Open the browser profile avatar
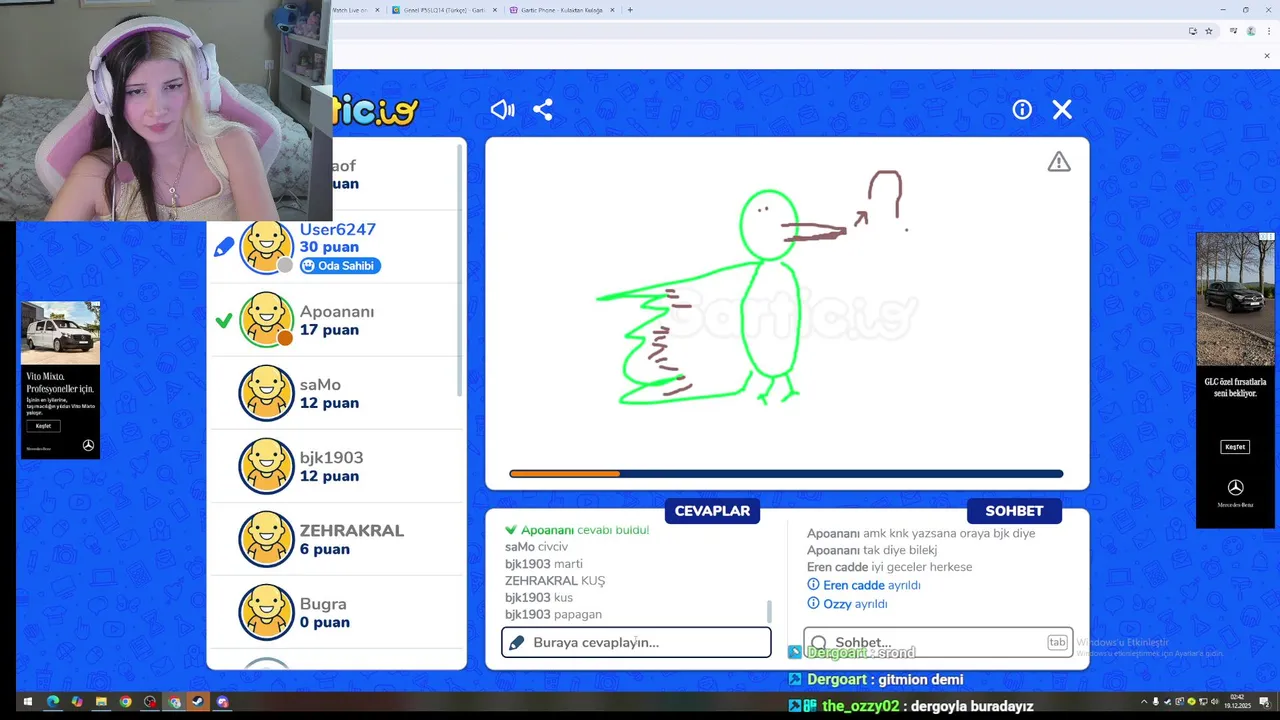This screenshot has height=720, width=1280. coord(1251,31)
